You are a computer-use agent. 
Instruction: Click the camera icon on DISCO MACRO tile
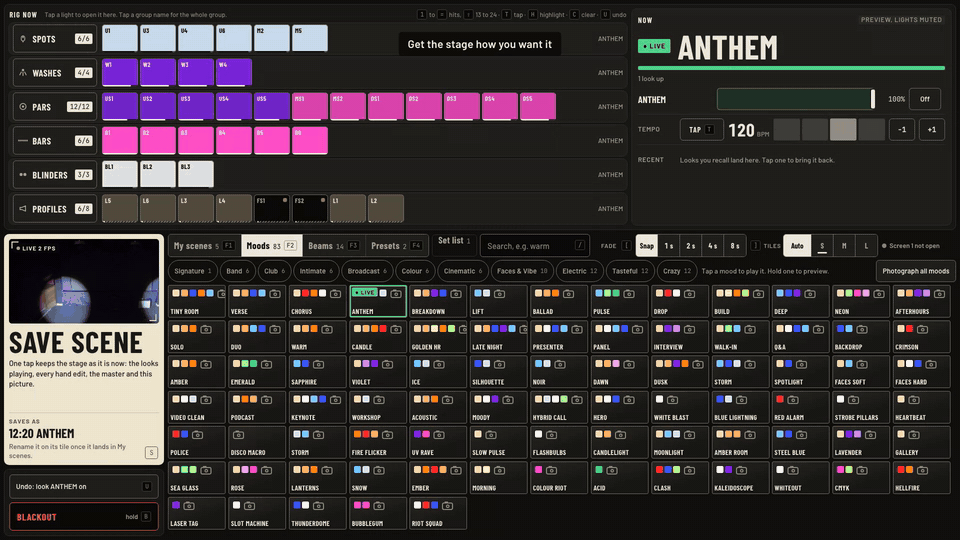click(238, 435)
